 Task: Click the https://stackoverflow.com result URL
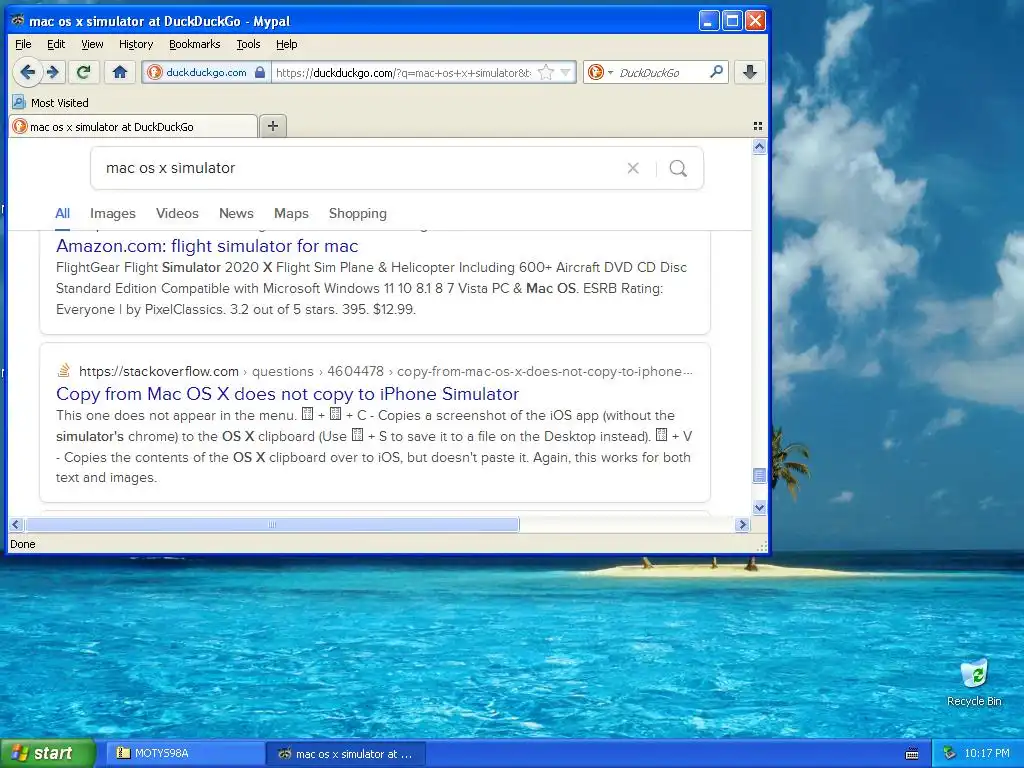[x=159, y=372]
